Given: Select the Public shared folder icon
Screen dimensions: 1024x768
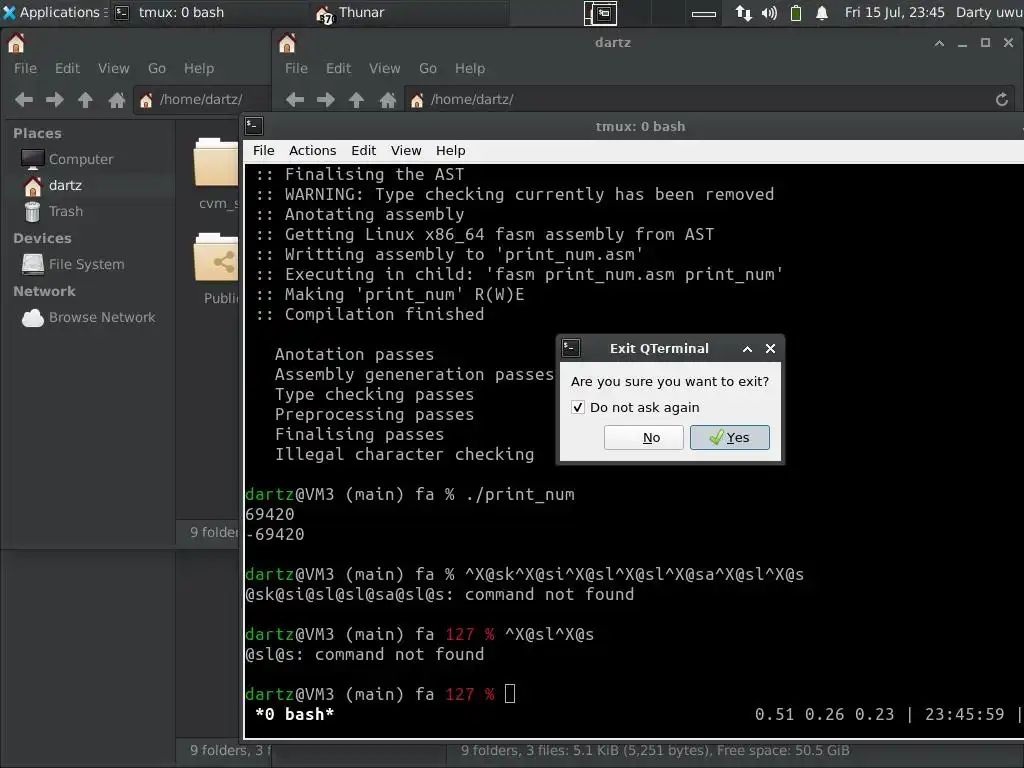Looking at the screenshot, I should tap(216, 259).
